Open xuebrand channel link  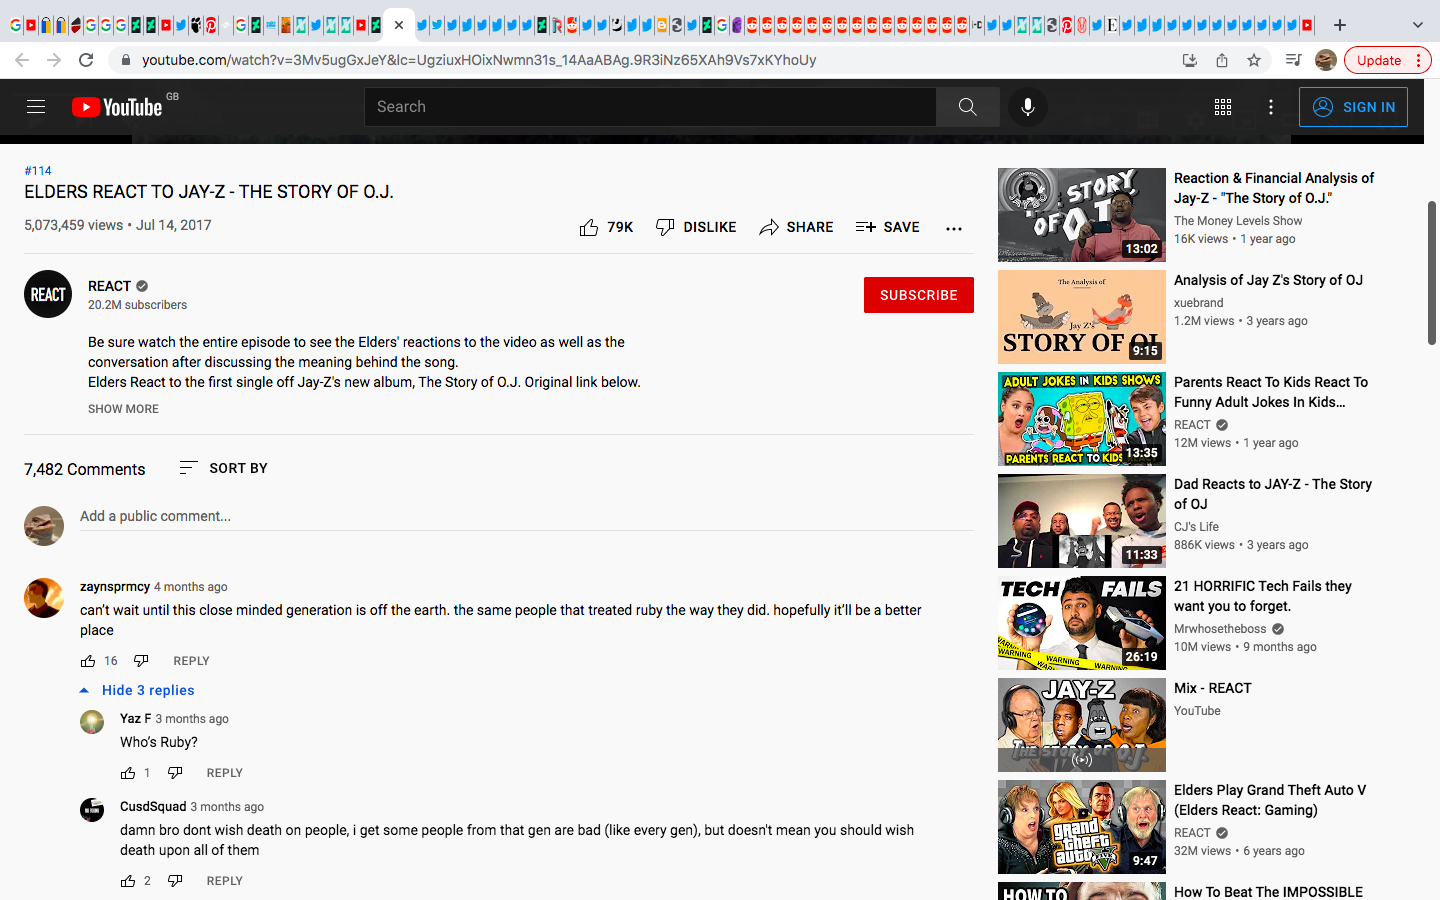click(1198, 303)
